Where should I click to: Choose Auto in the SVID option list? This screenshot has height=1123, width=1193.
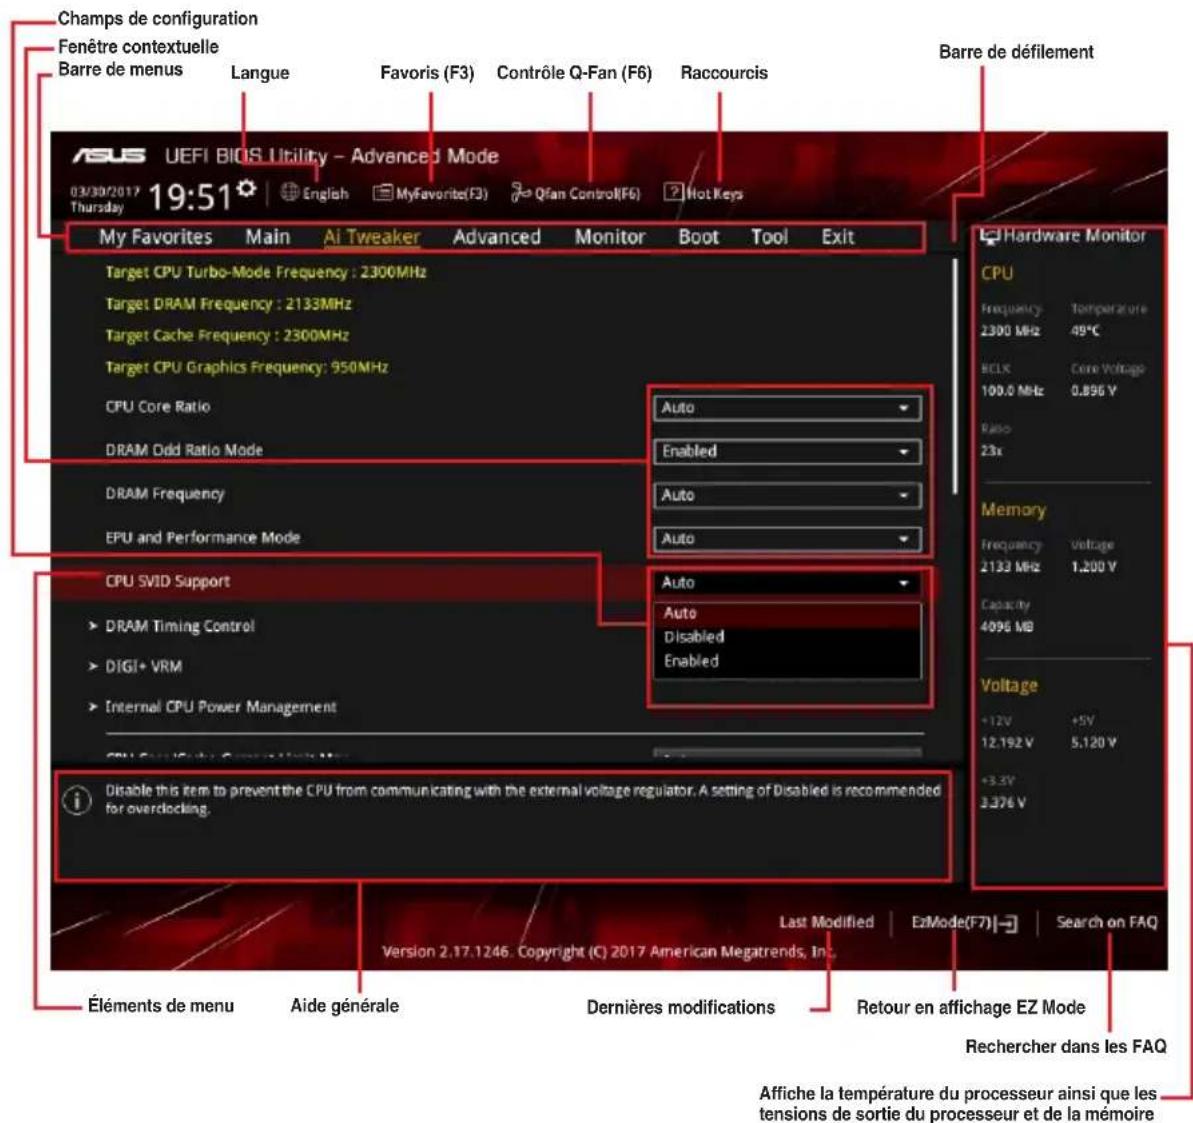[787, 613]
